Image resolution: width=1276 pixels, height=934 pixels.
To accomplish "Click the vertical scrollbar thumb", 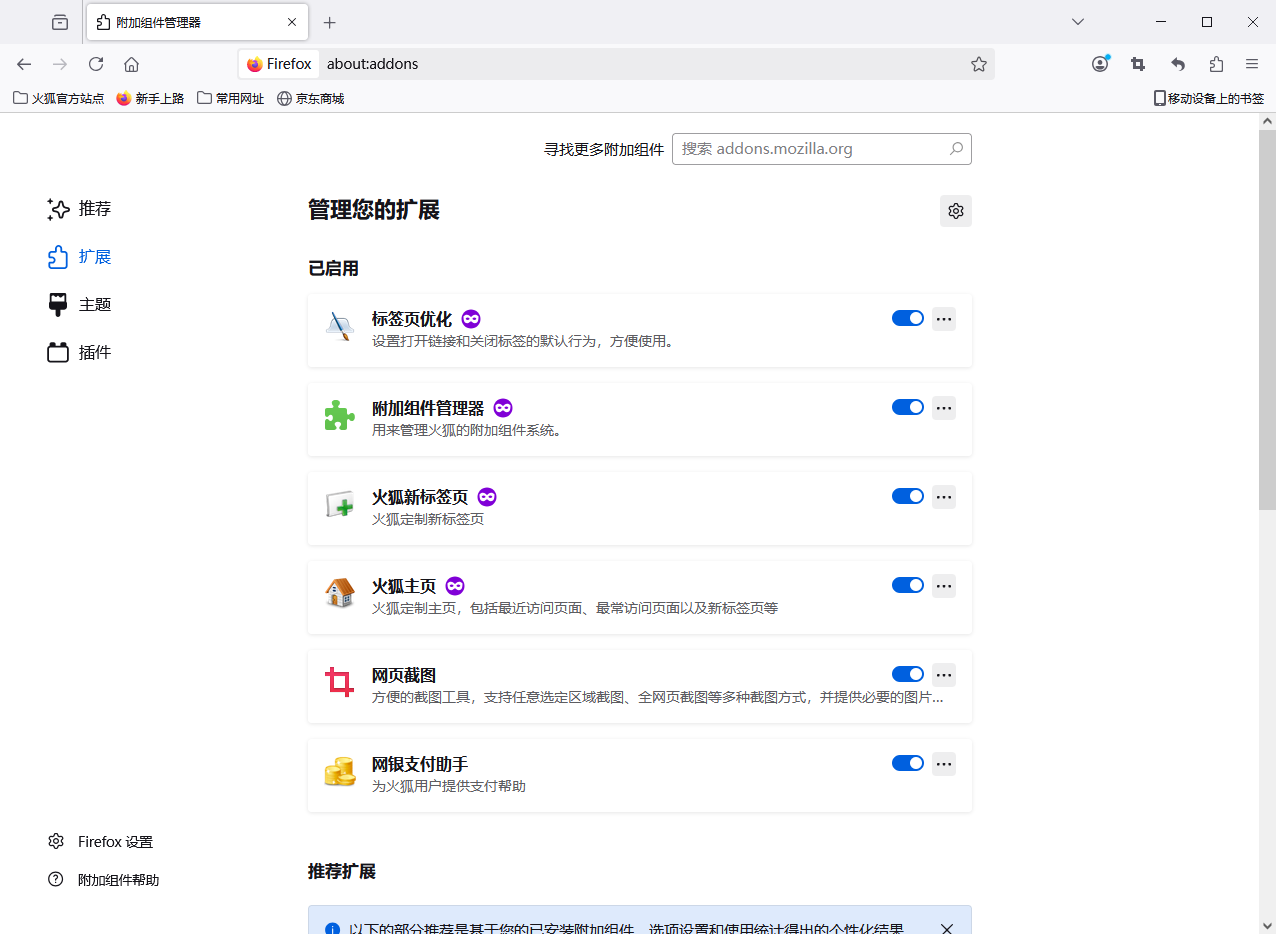I will tap(1267, 320).
